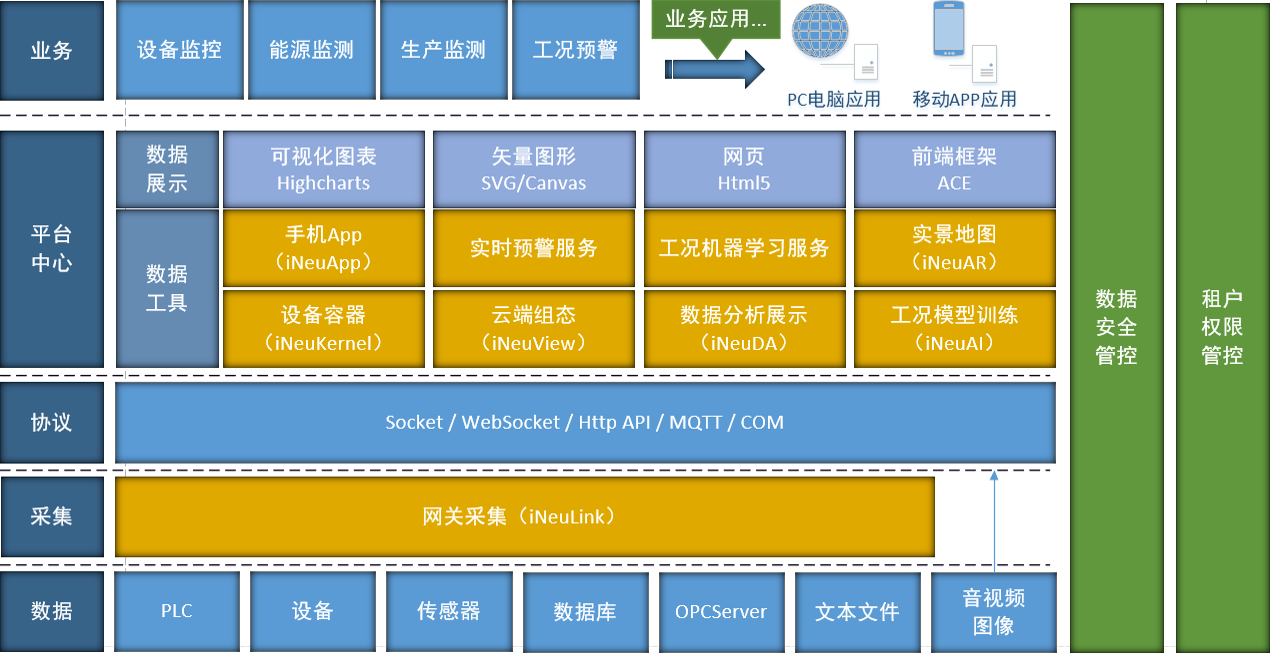Screen dimensions: 1270x654
Task: Select the 实时预警服务 box
Action: [x=534, y=248]
